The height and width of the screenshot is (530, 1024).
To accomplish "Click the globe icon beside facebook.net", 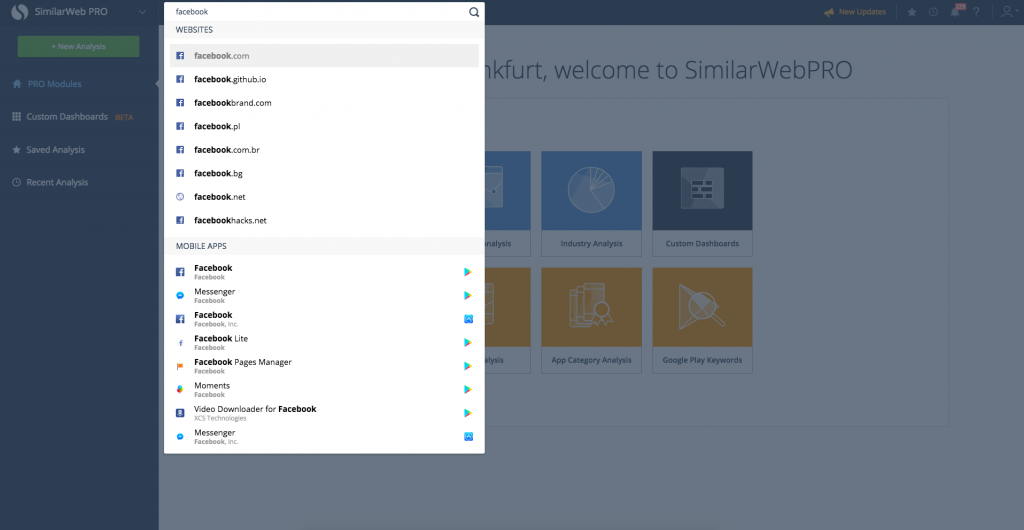I will click(180, 196).
